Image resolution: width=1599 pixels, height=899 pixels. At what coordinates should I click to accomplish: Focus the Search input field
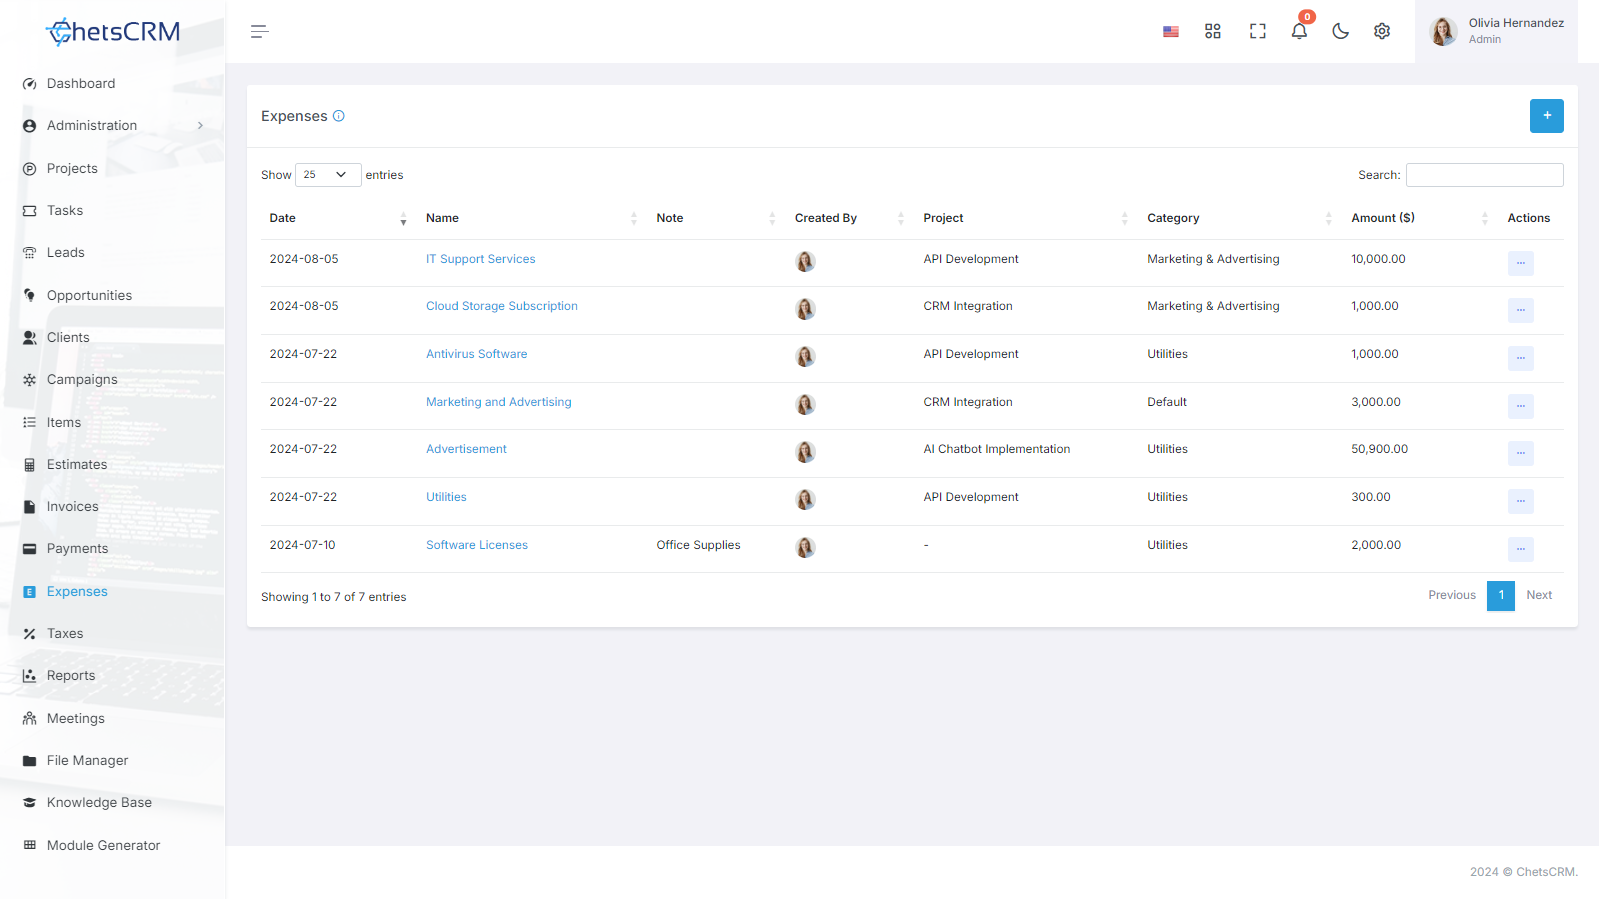pyautogui.click(x=1485, y=175)
